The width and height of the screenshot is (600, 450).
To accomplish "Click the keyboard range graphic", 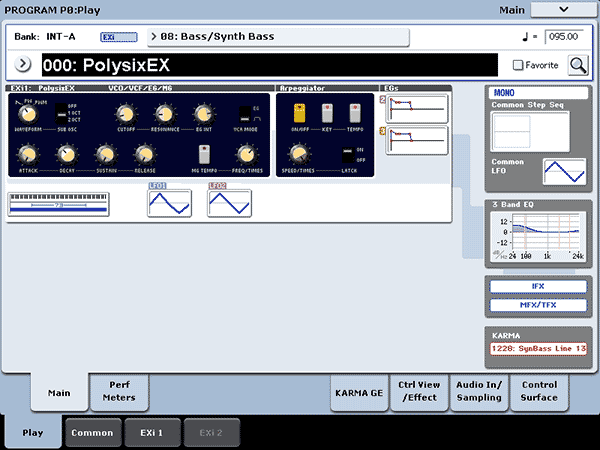I will (x=71, y=203).
